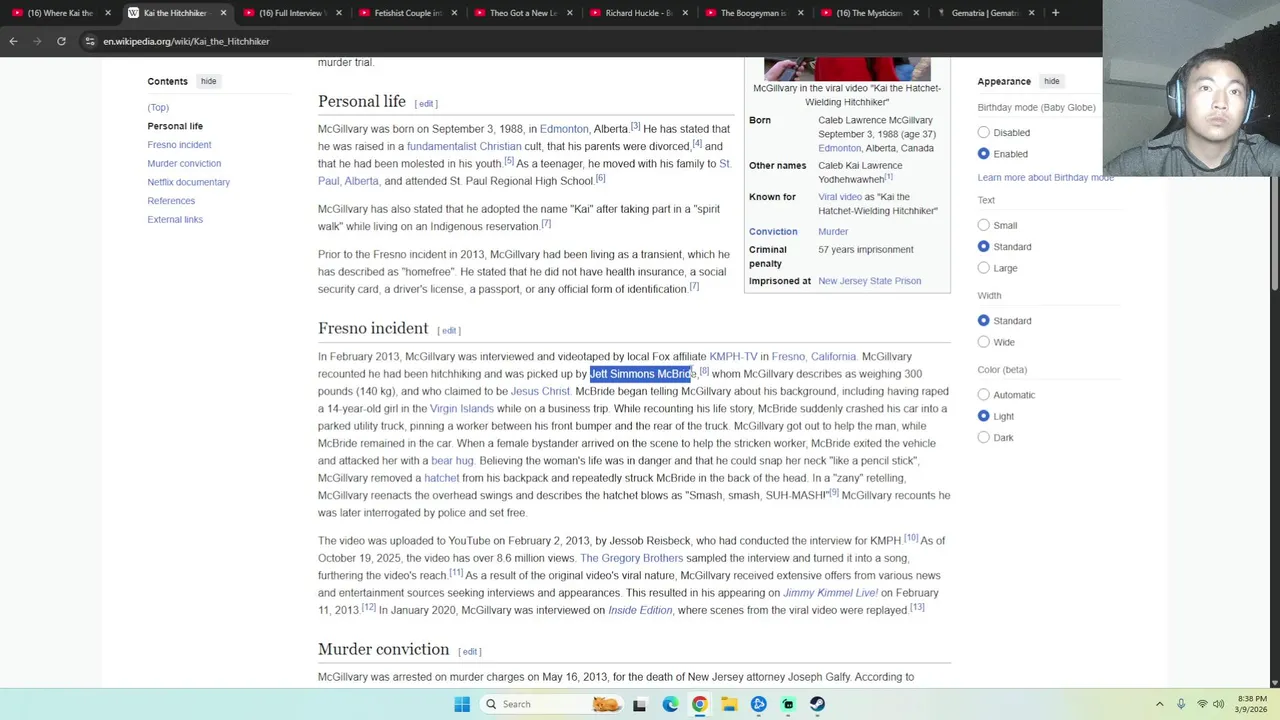The width and height of the screenshot is (1280, 720).
Task: Open the Jesus Christ link
Action: 540,391
